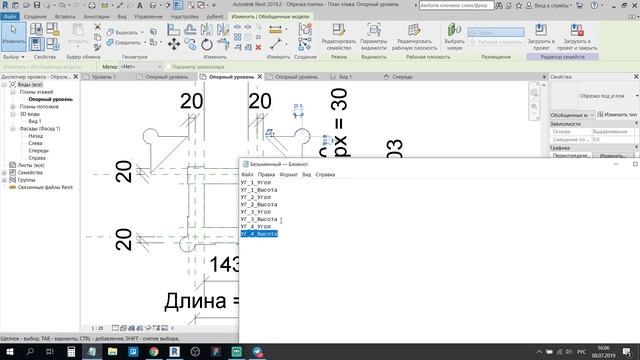
Task: Select the Изменить (Modify) arrow tool
Action: tap(13, 37)
